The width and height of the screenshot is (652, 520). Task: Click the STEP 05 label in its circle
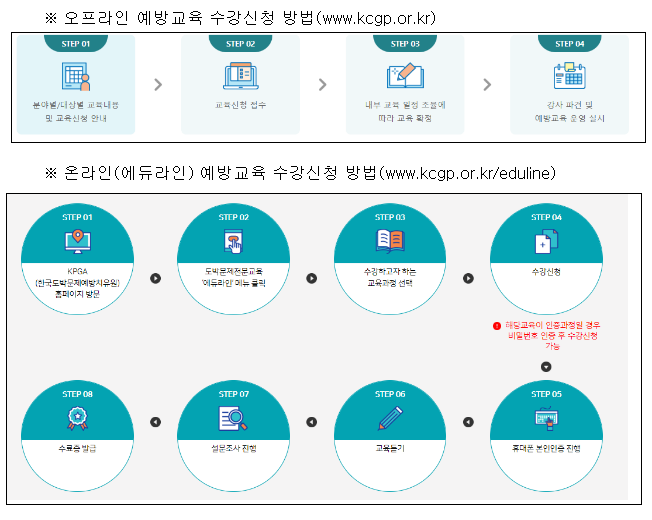pos(546,394)
